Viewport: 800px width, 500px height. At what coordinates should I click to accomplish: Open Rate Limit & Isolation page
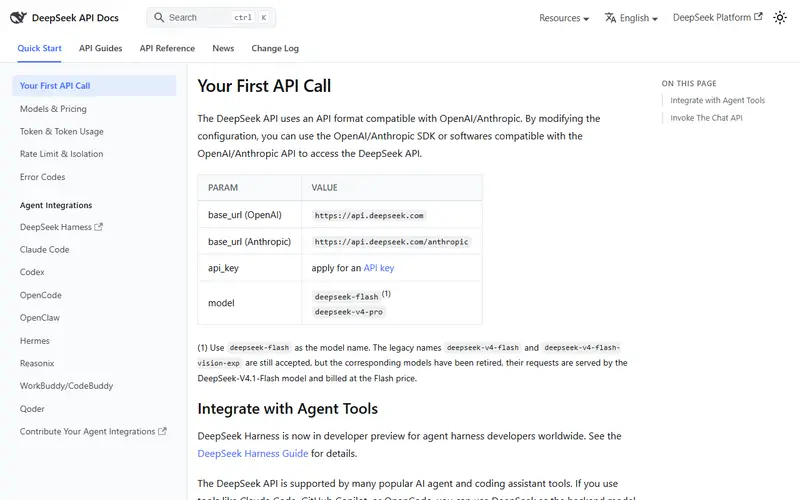click(61, 154)
